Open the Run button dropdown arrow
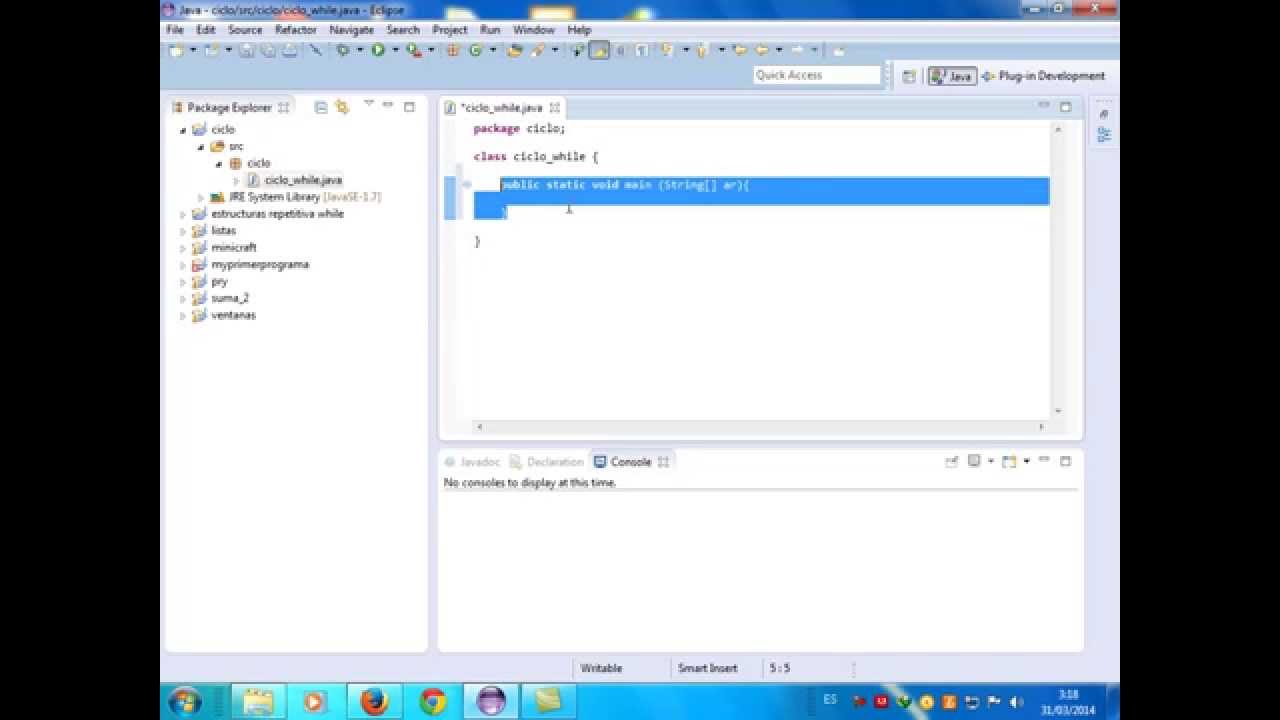Image resolution: width=1280 pixels, height=720 pixels. (x=393, y=50)
